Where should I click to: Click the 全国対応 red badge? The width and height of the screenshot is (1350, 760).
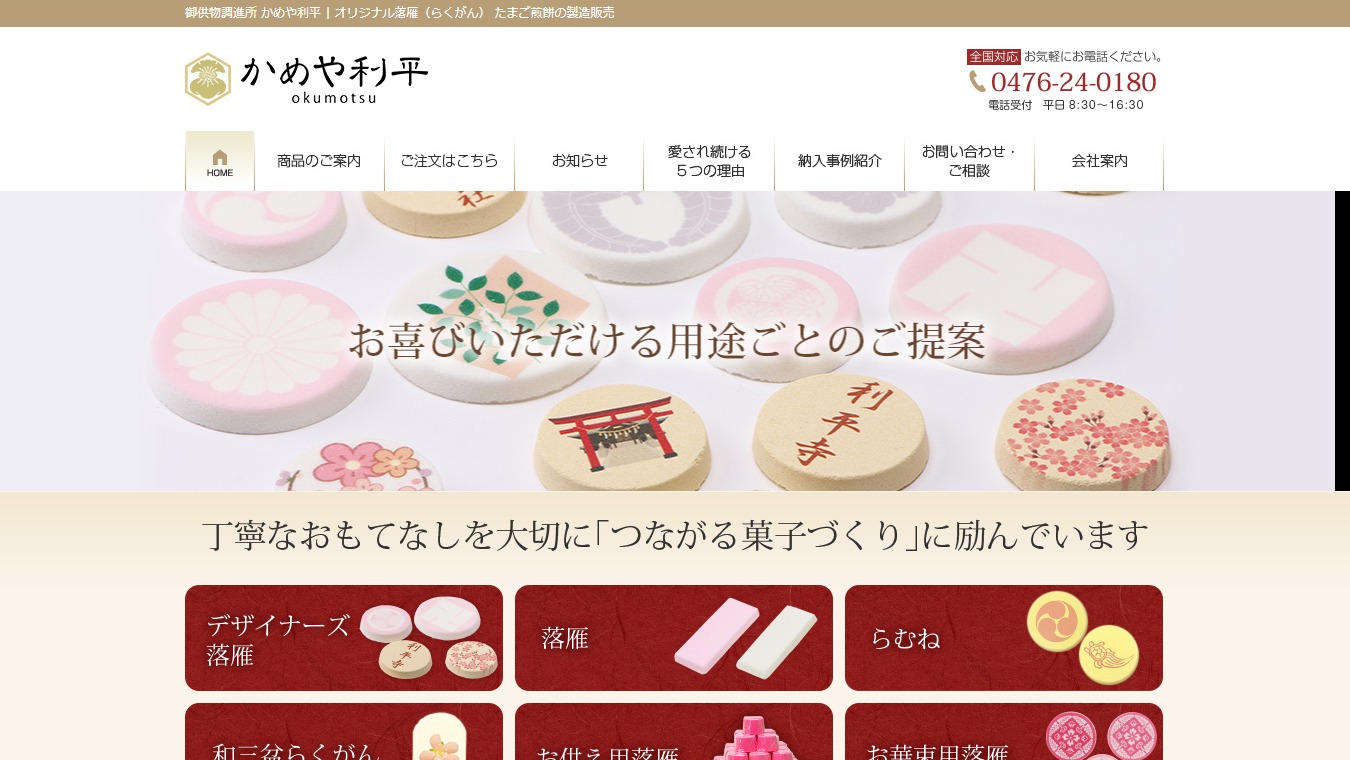click(993, 57)
